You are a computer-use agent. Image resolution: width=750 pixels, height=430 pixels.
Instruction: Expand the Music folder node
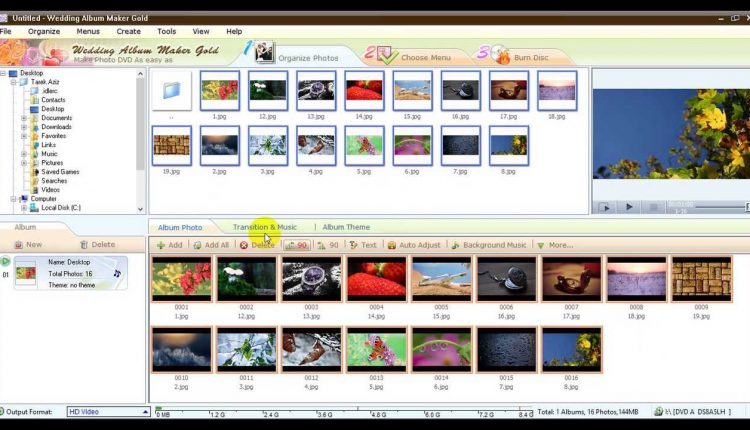[24, 154]
